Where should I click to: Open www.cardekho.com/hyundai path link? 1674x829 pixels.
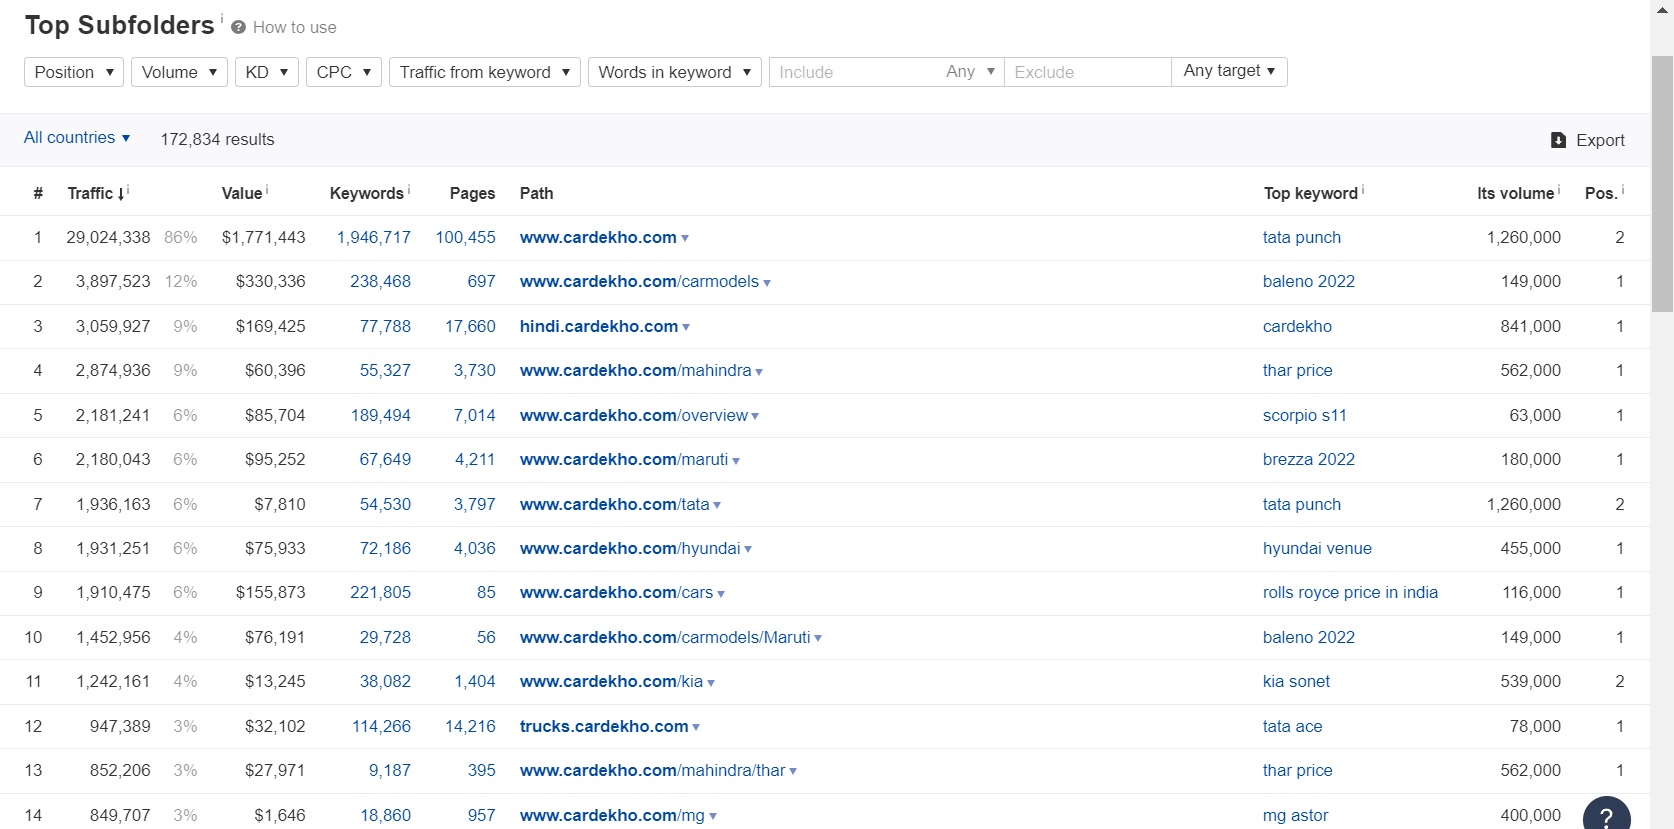[630, 548]
